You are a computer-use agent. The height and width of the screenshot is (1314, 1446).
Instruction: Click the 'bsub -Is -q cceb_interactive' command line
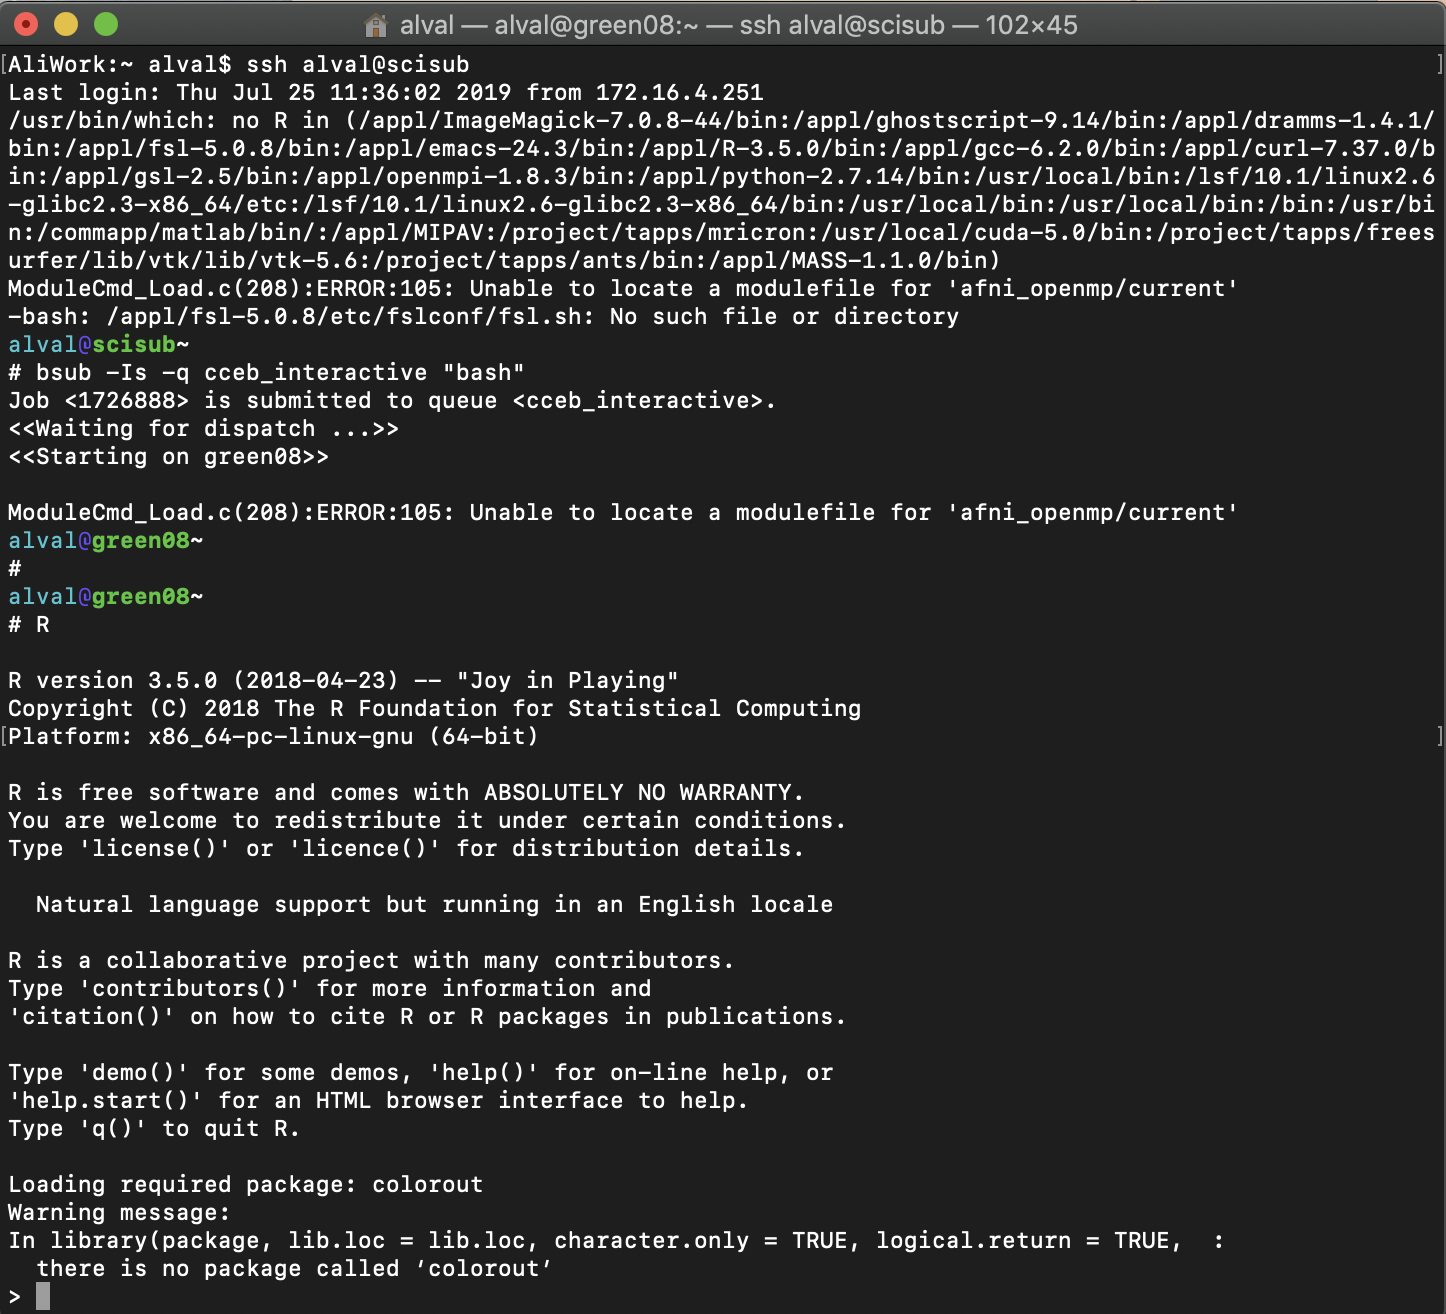[280, 373]
